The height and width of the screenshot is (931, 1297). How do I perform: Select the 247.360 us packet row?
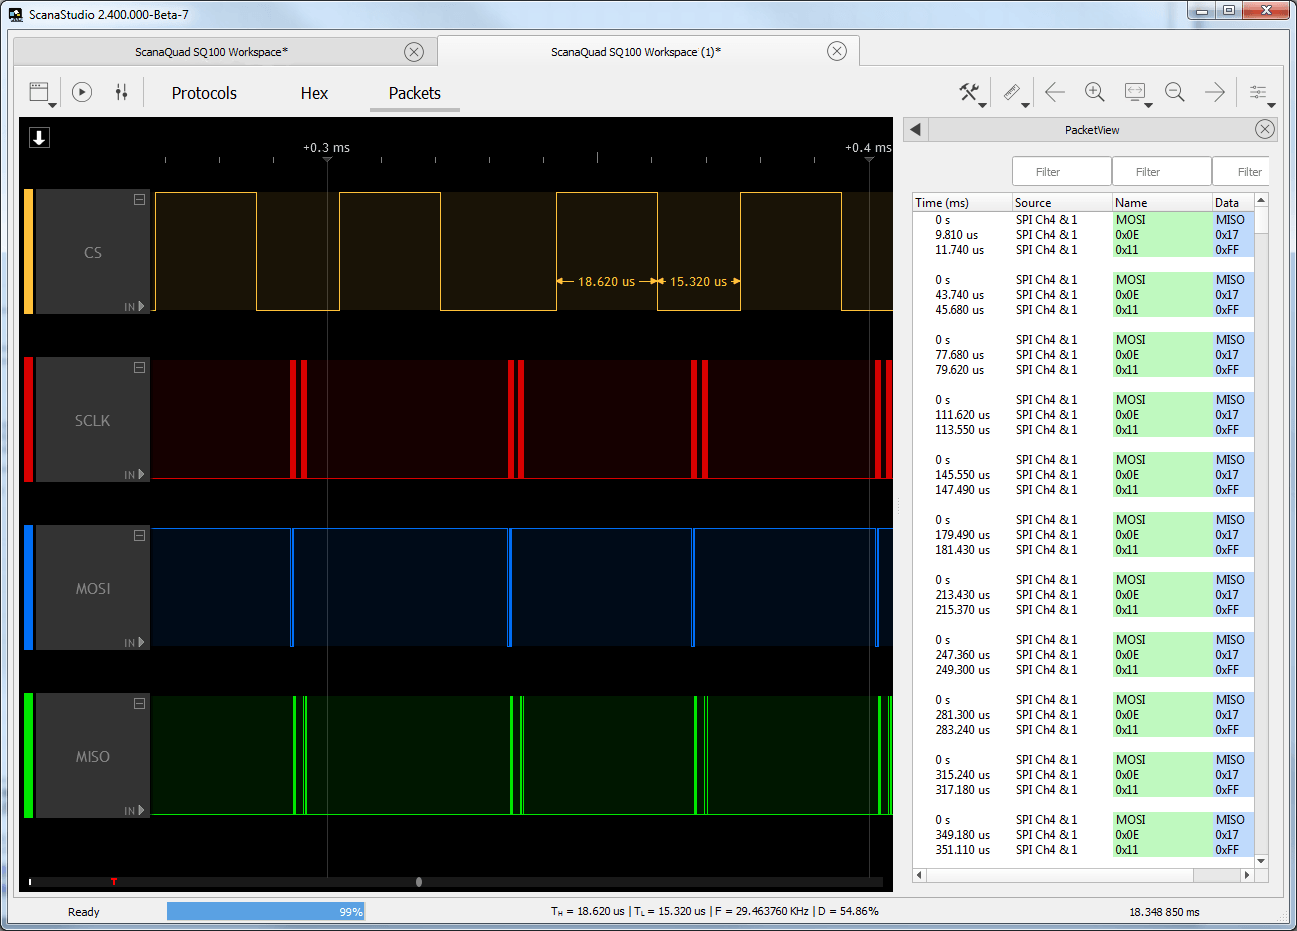[x=1083, y=655]
